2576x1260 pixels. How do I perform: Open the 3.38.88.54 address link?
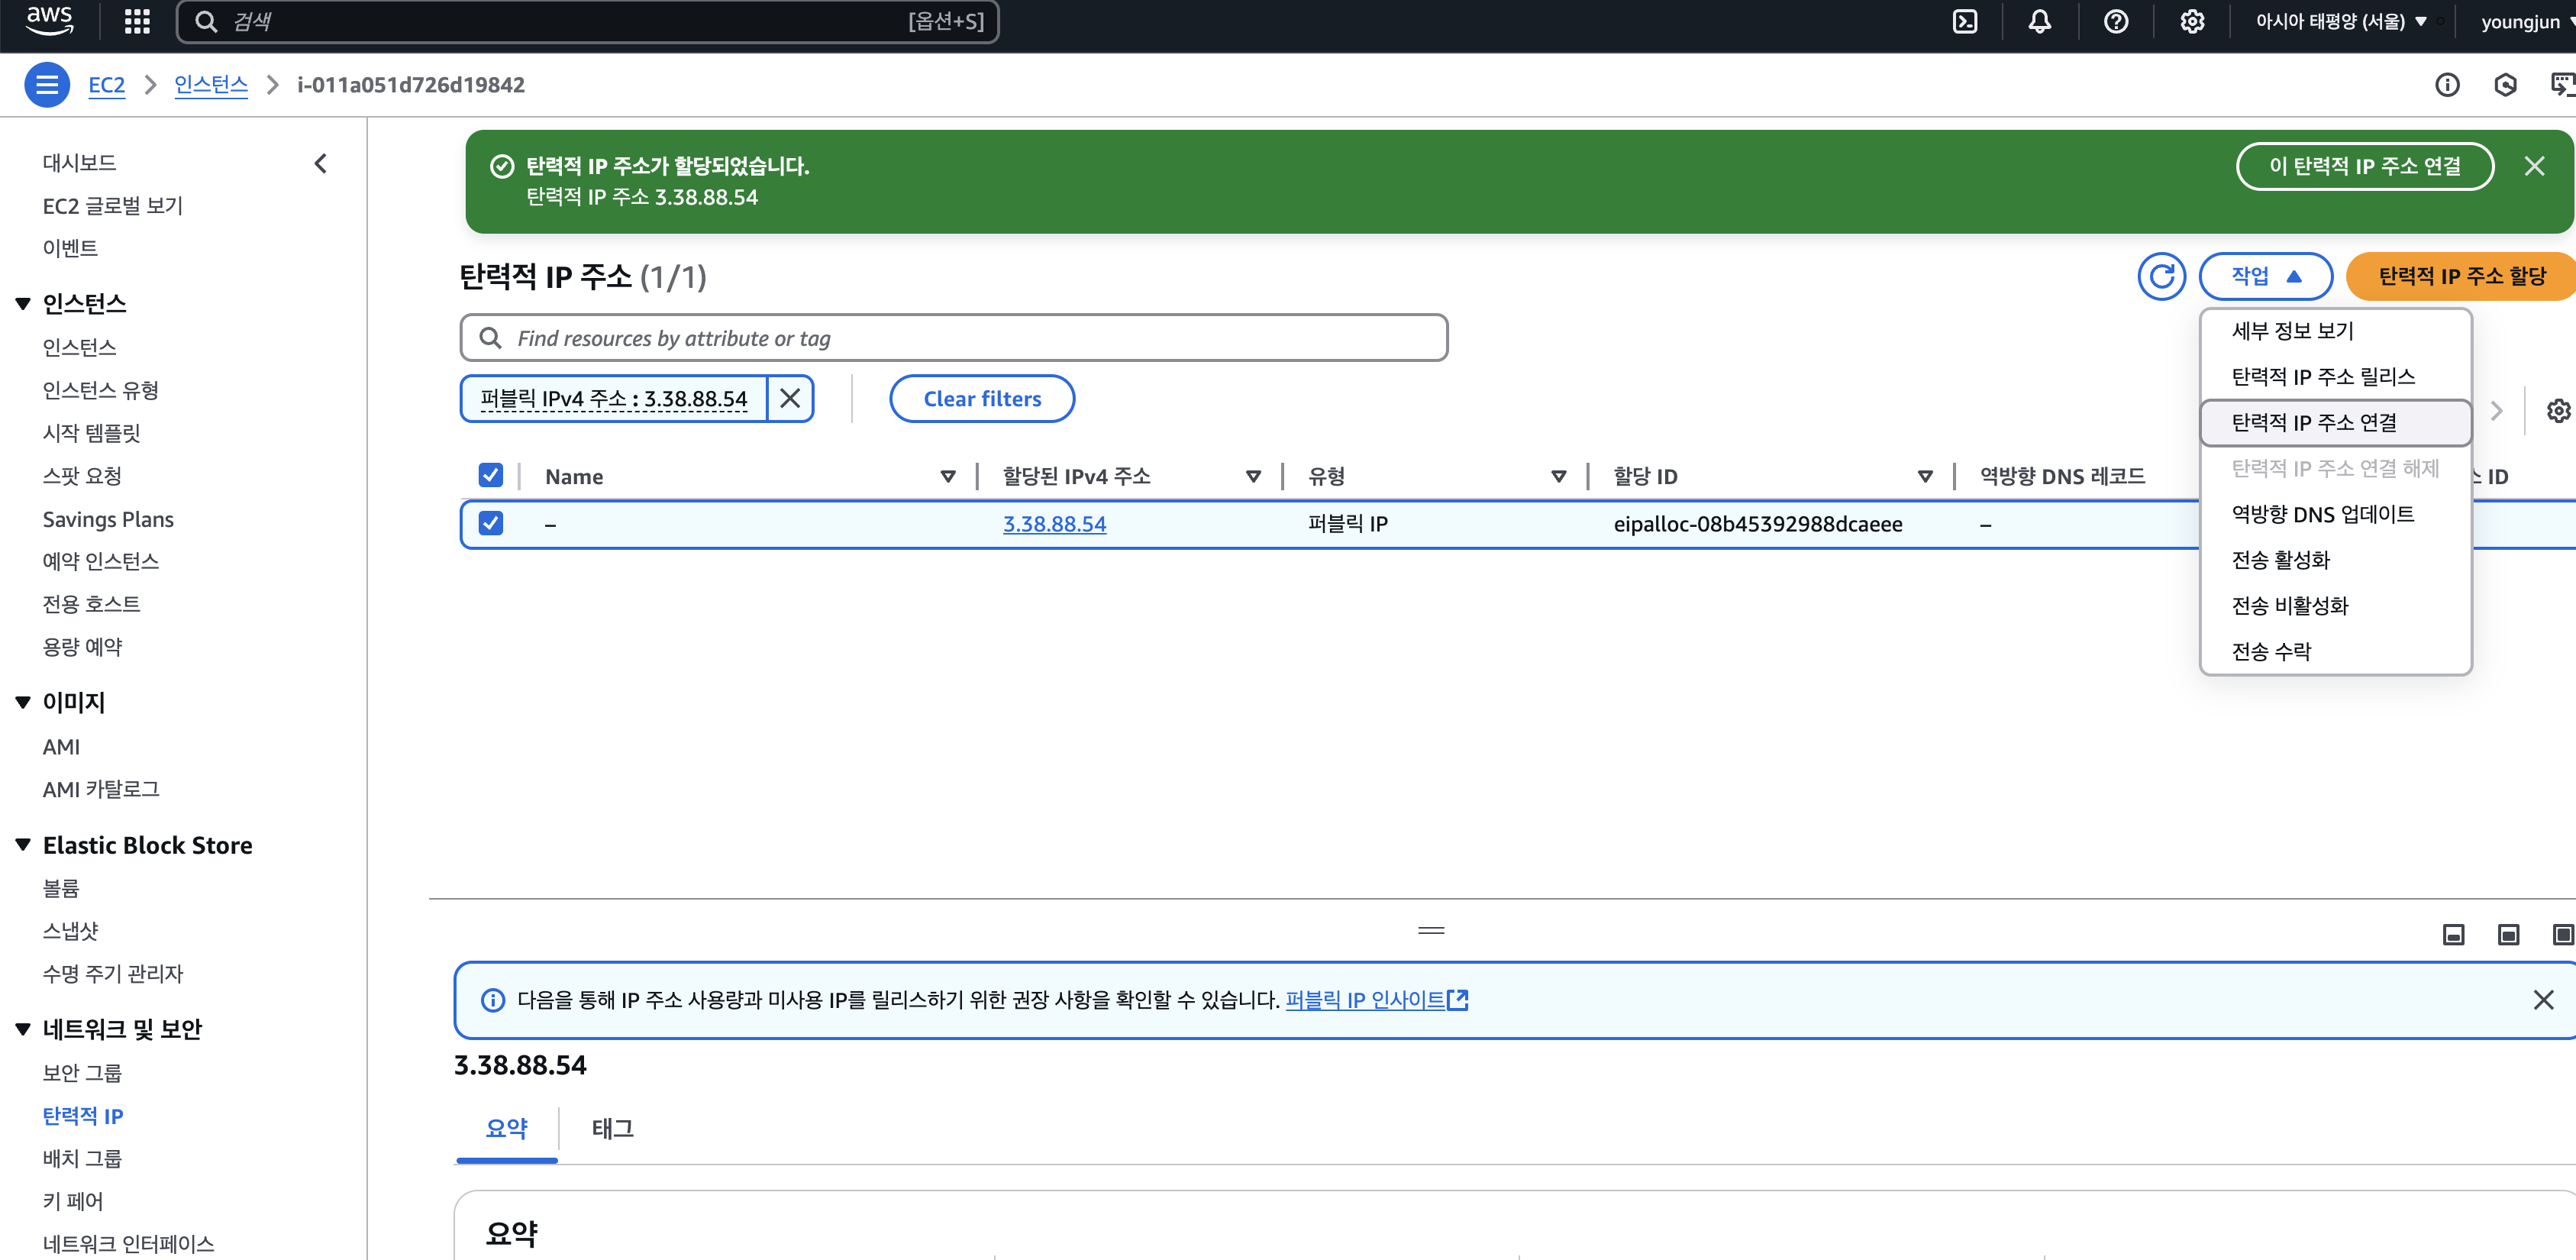[1054, 524]
